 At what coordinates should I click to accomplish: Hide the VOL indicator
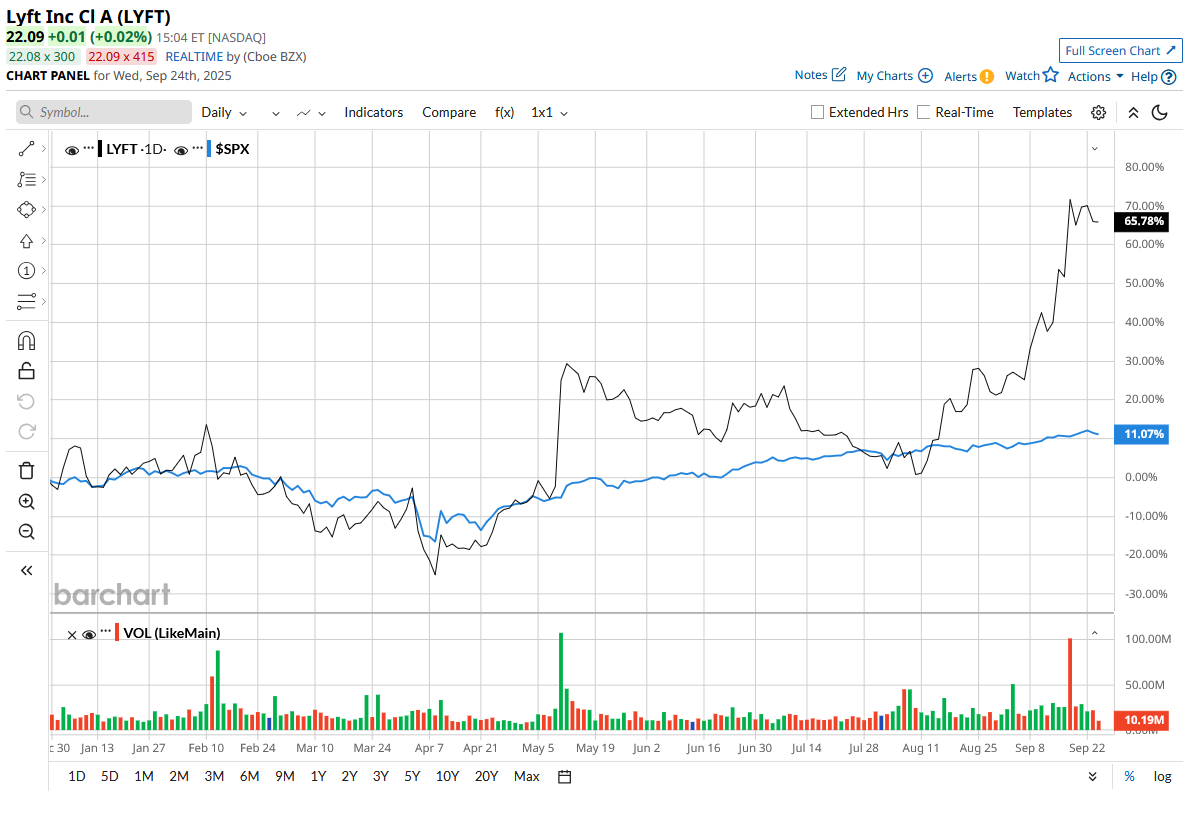(89, 634)
